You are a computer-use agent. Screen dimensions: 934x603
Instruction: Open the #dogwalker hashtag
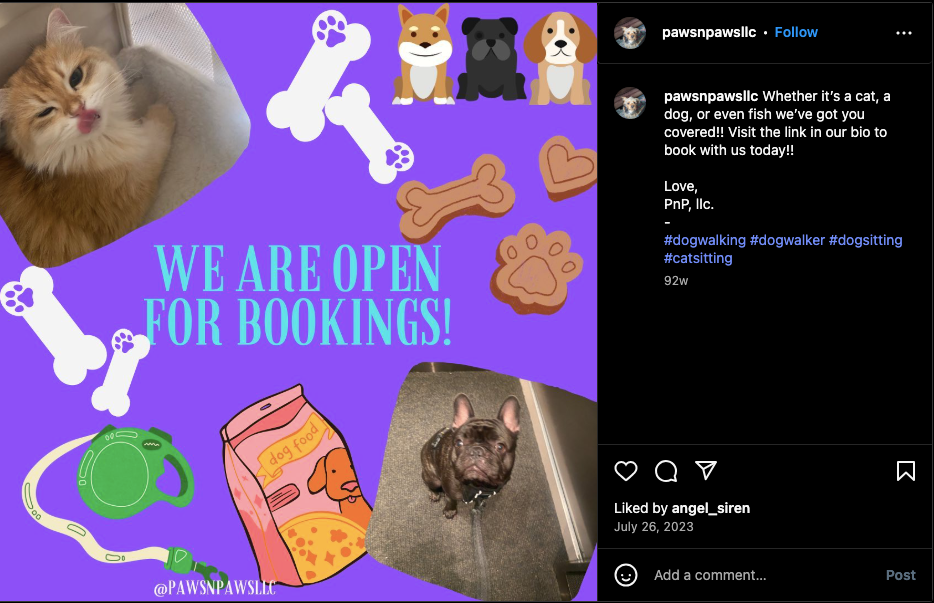(x=787, y=240)
